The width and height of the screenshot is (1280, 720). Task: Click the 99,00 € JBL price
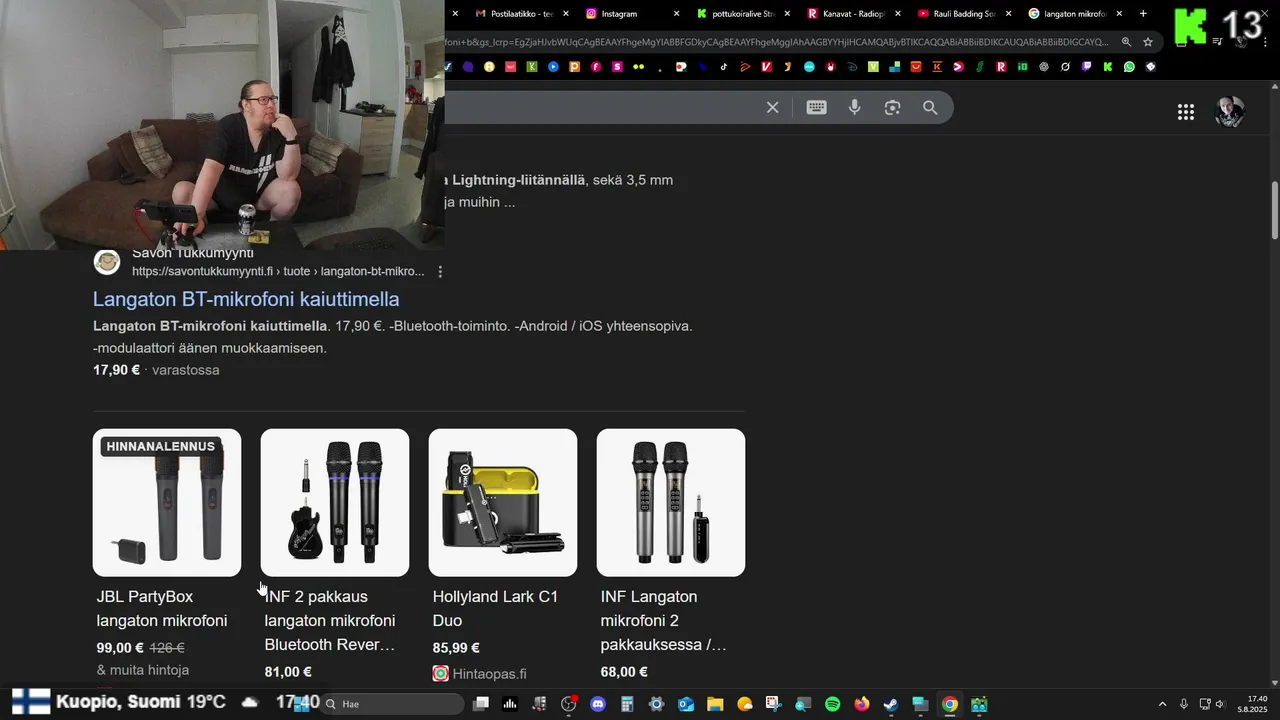click(x=120, y=648)
